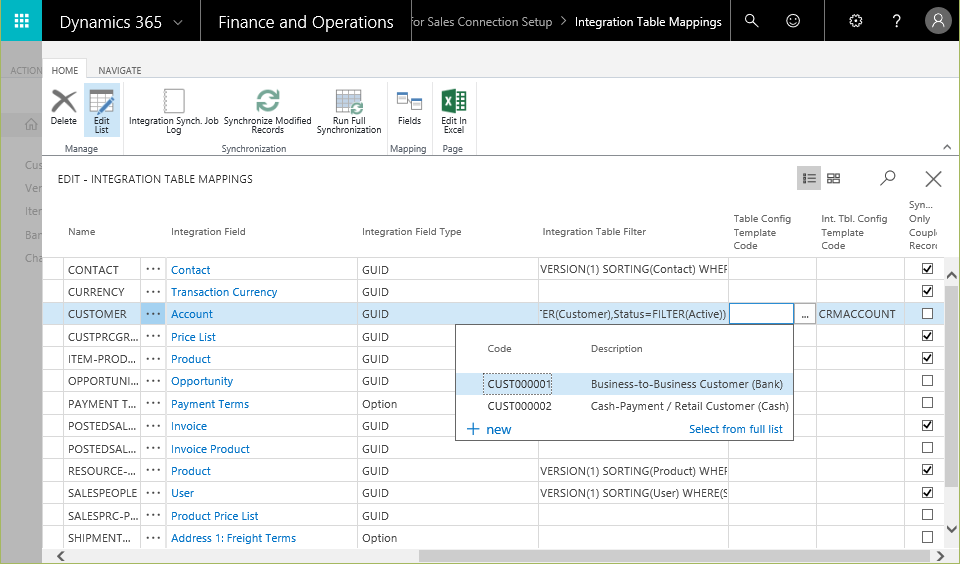Open the help question mark icon
The height and width of the screenshot is (564, 960).
coord(896,21)
